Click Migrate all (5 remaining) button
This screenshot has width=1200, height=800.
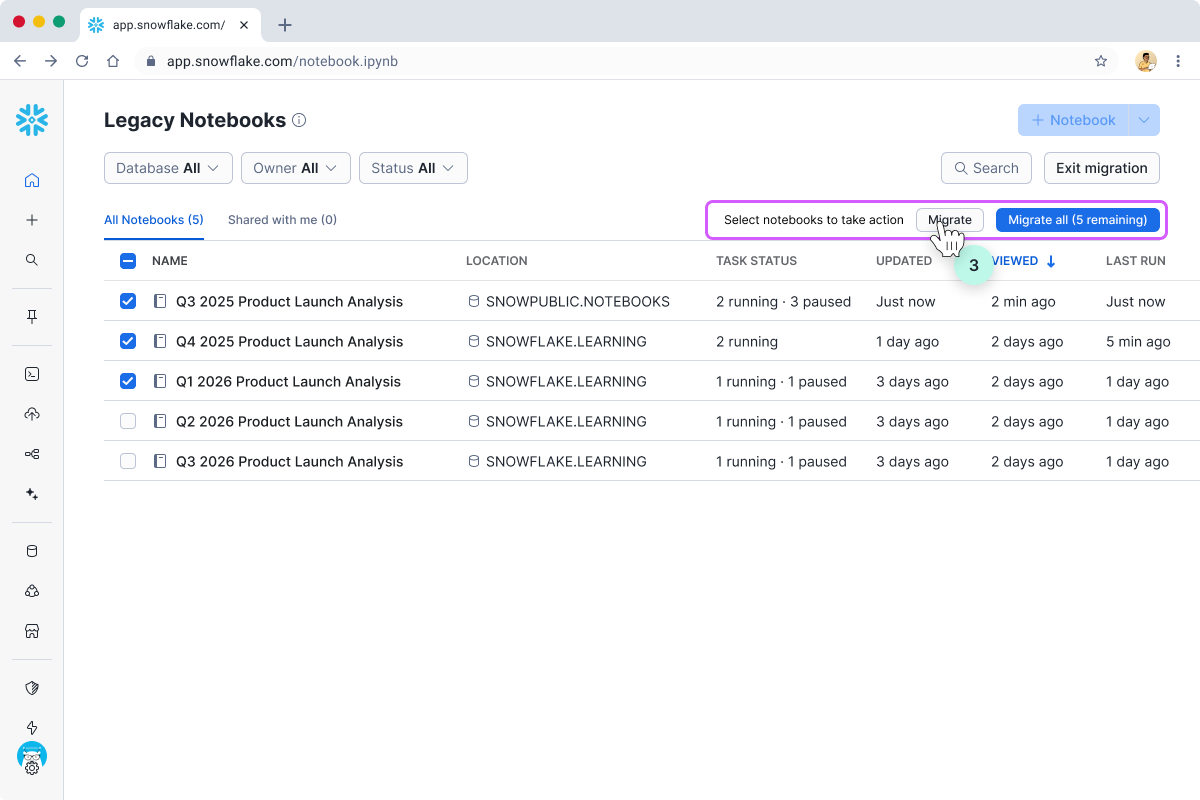1078,220
